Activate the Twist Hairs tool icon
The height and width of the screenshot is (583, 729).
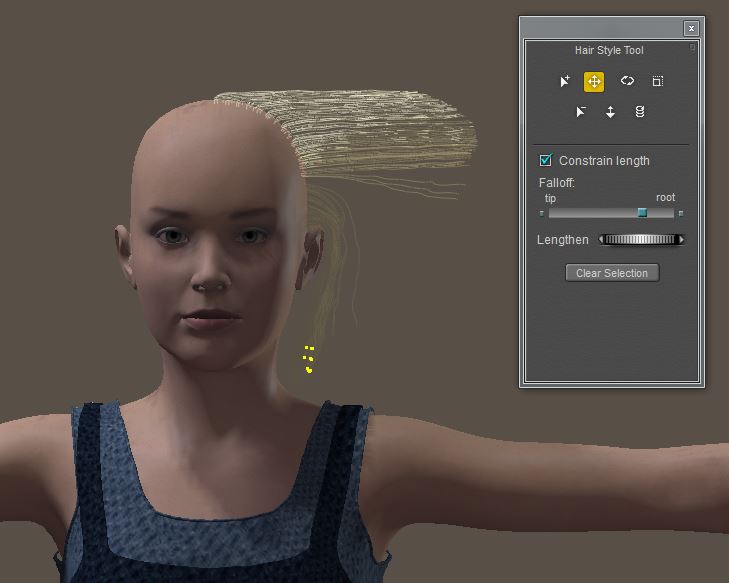pyautogui.click(x=640, y=112)
